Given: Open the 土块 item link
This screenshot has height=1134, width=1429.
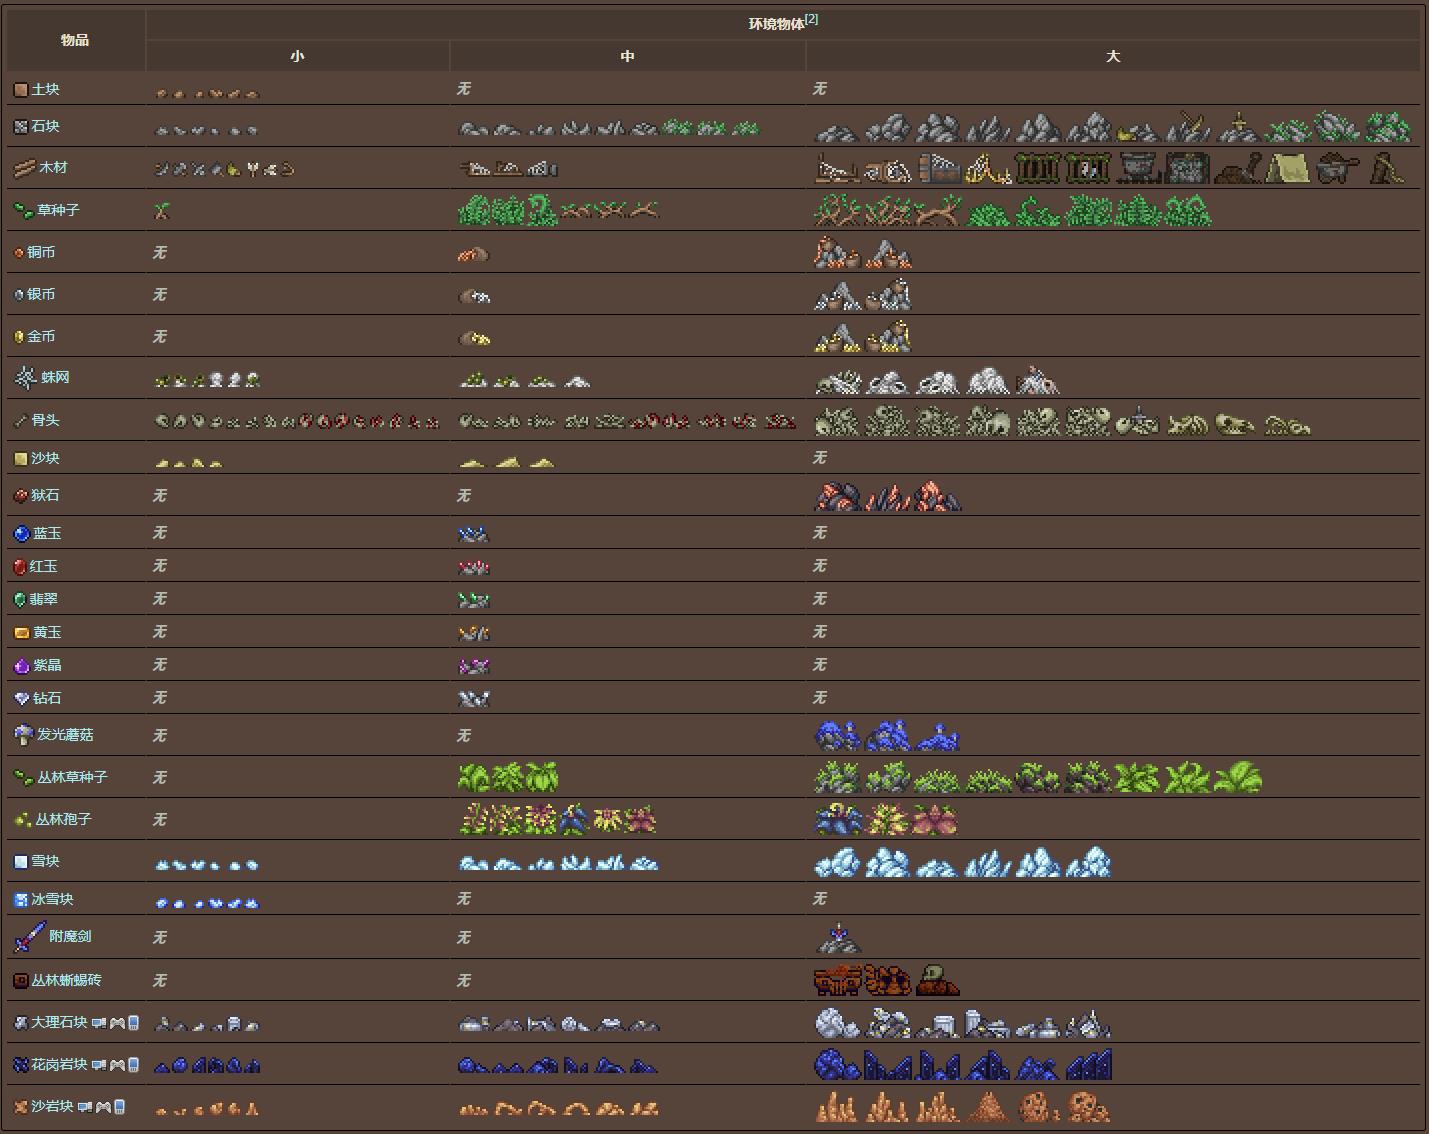Looking at the screenshot, I should [x=45, y=90].
